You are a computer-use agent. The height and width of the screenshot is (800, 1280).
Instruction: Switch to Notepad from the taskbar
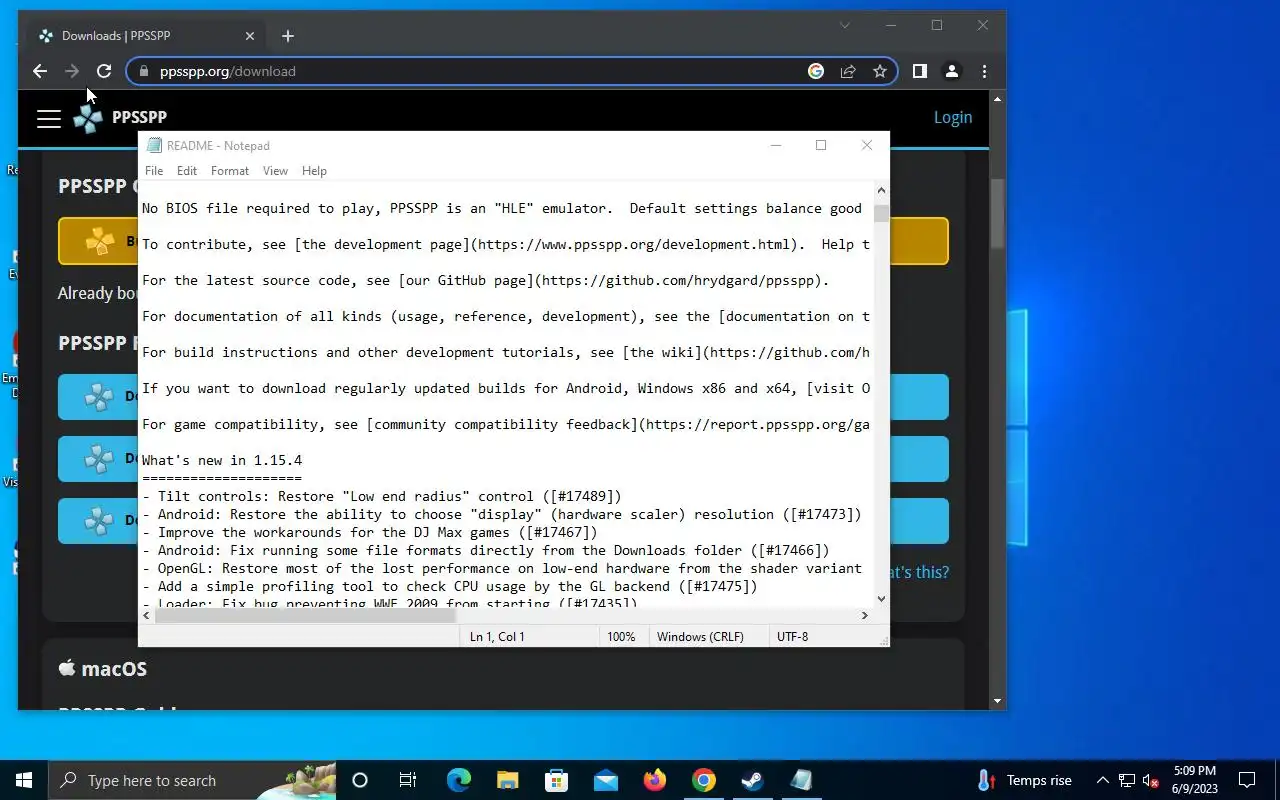click(x=801, y=780)
